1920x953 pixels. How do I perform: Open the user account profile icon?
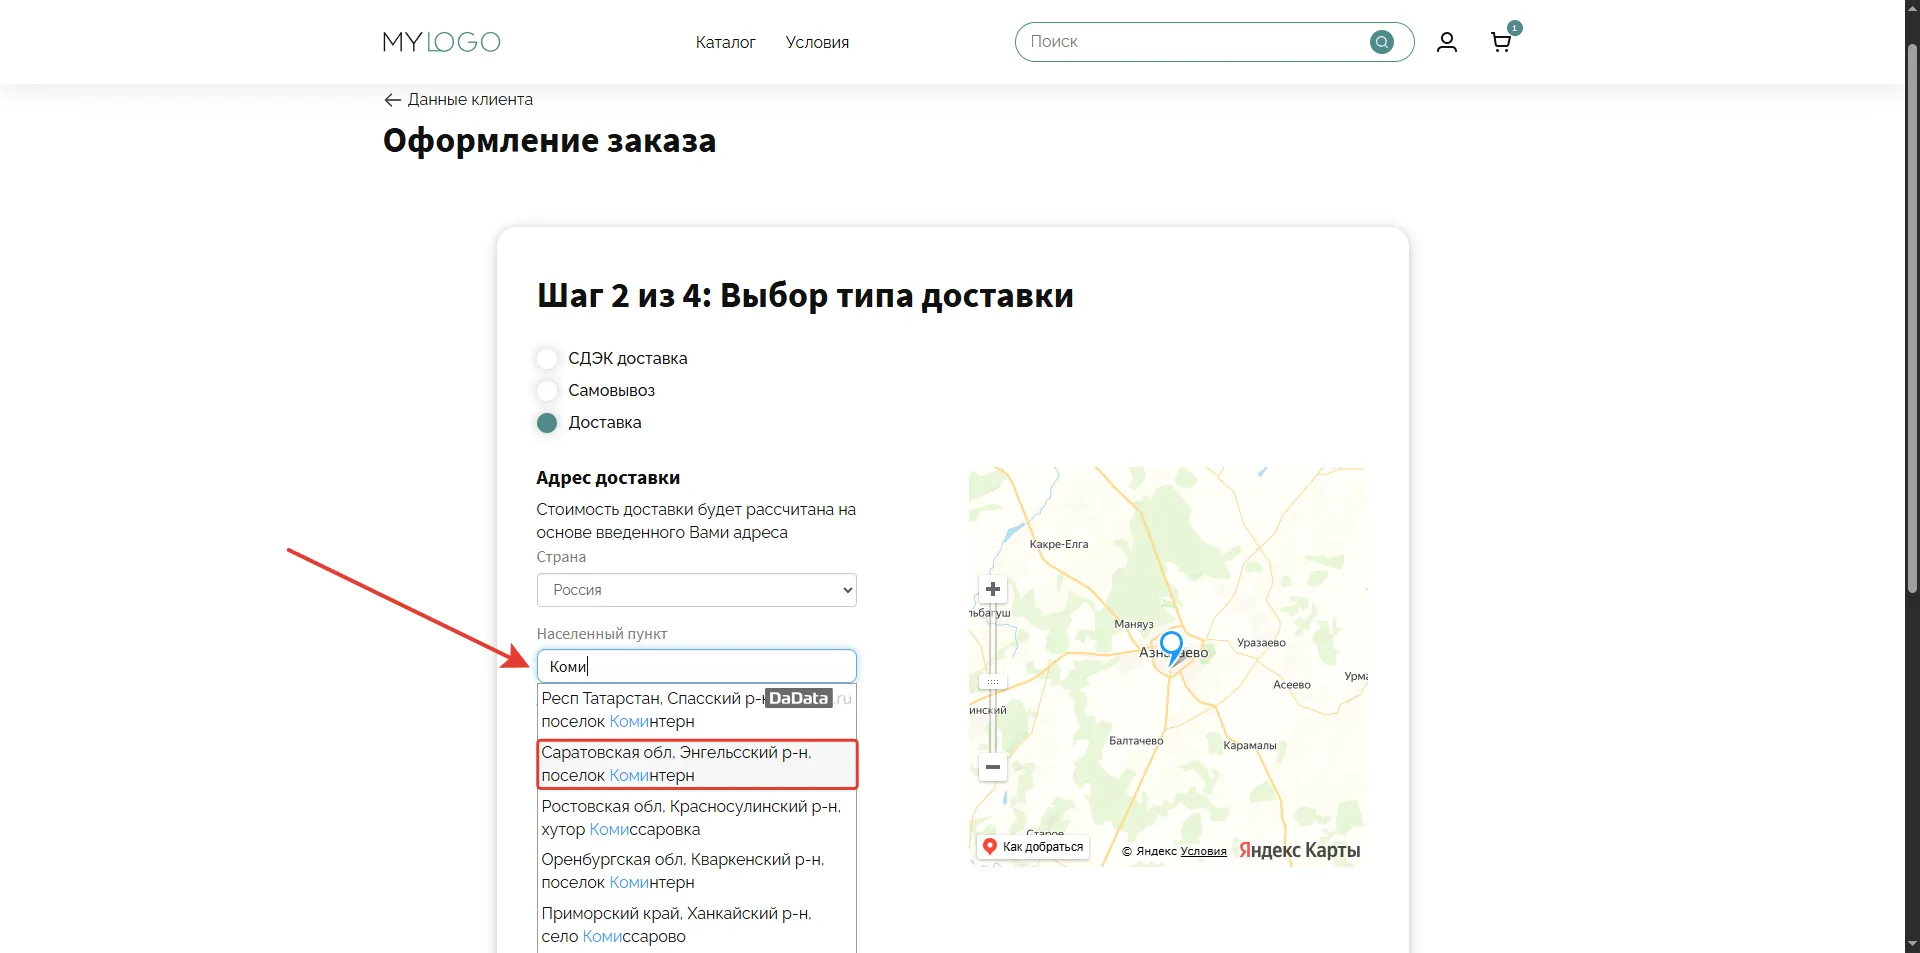[x=1446, y=42]
